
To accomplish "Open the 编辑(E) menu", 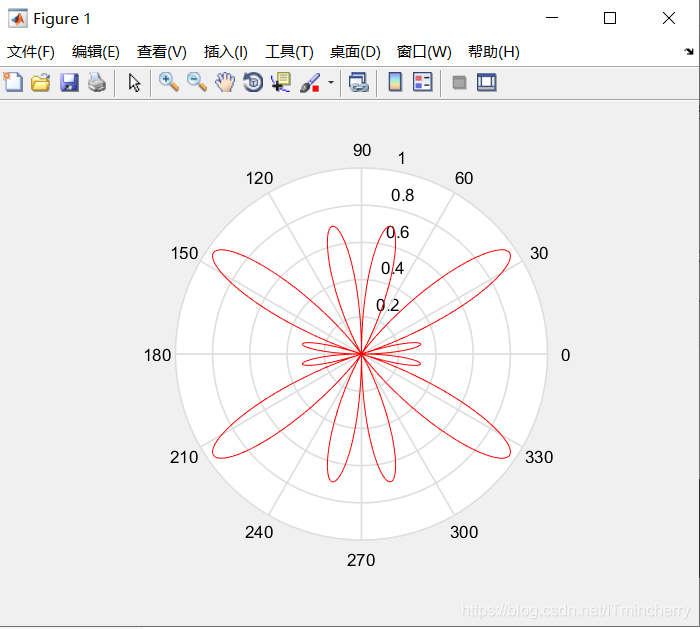I will coord(96,52).
